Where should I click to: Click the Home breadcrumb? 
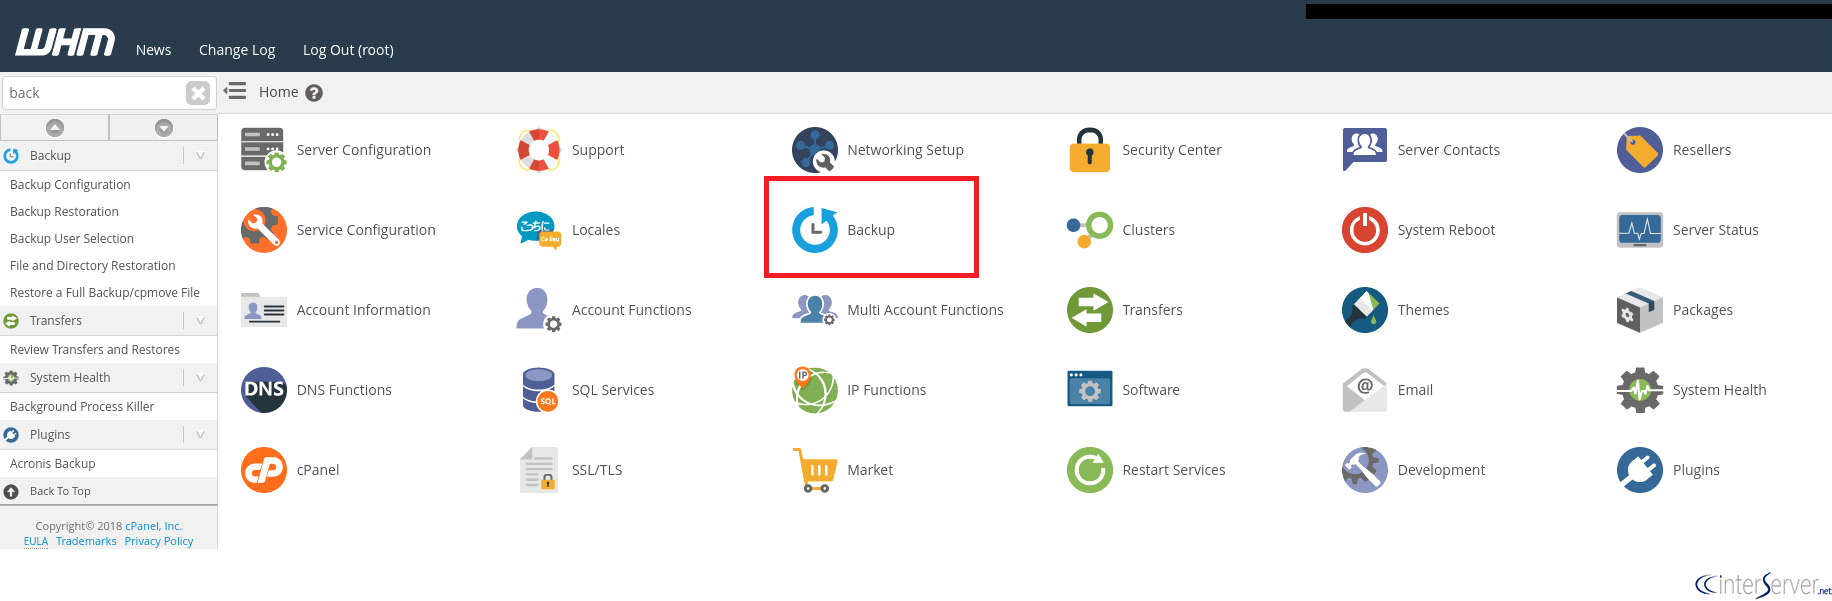(x=278, y=92)
